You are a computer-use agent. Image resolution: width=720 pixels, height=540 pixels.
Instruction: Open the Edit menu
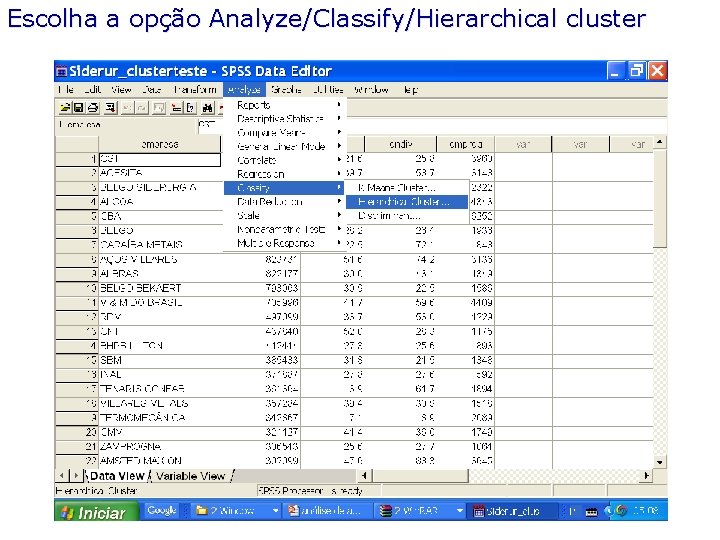coord(92,90)
